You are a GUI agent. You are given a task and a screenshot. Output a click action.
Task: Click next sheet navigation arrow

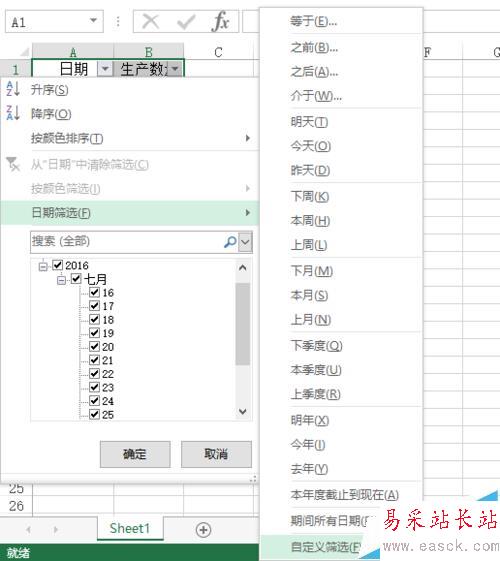pyautogui.click(x=55, y=530)
